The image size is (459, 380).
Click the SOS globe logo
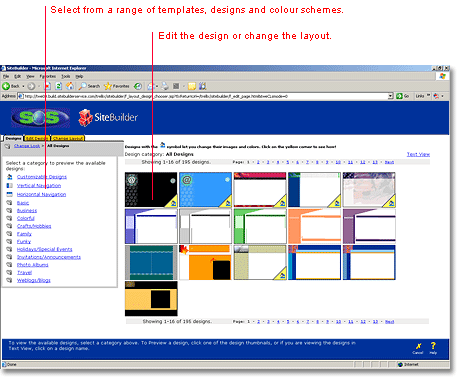click(40, 118)
